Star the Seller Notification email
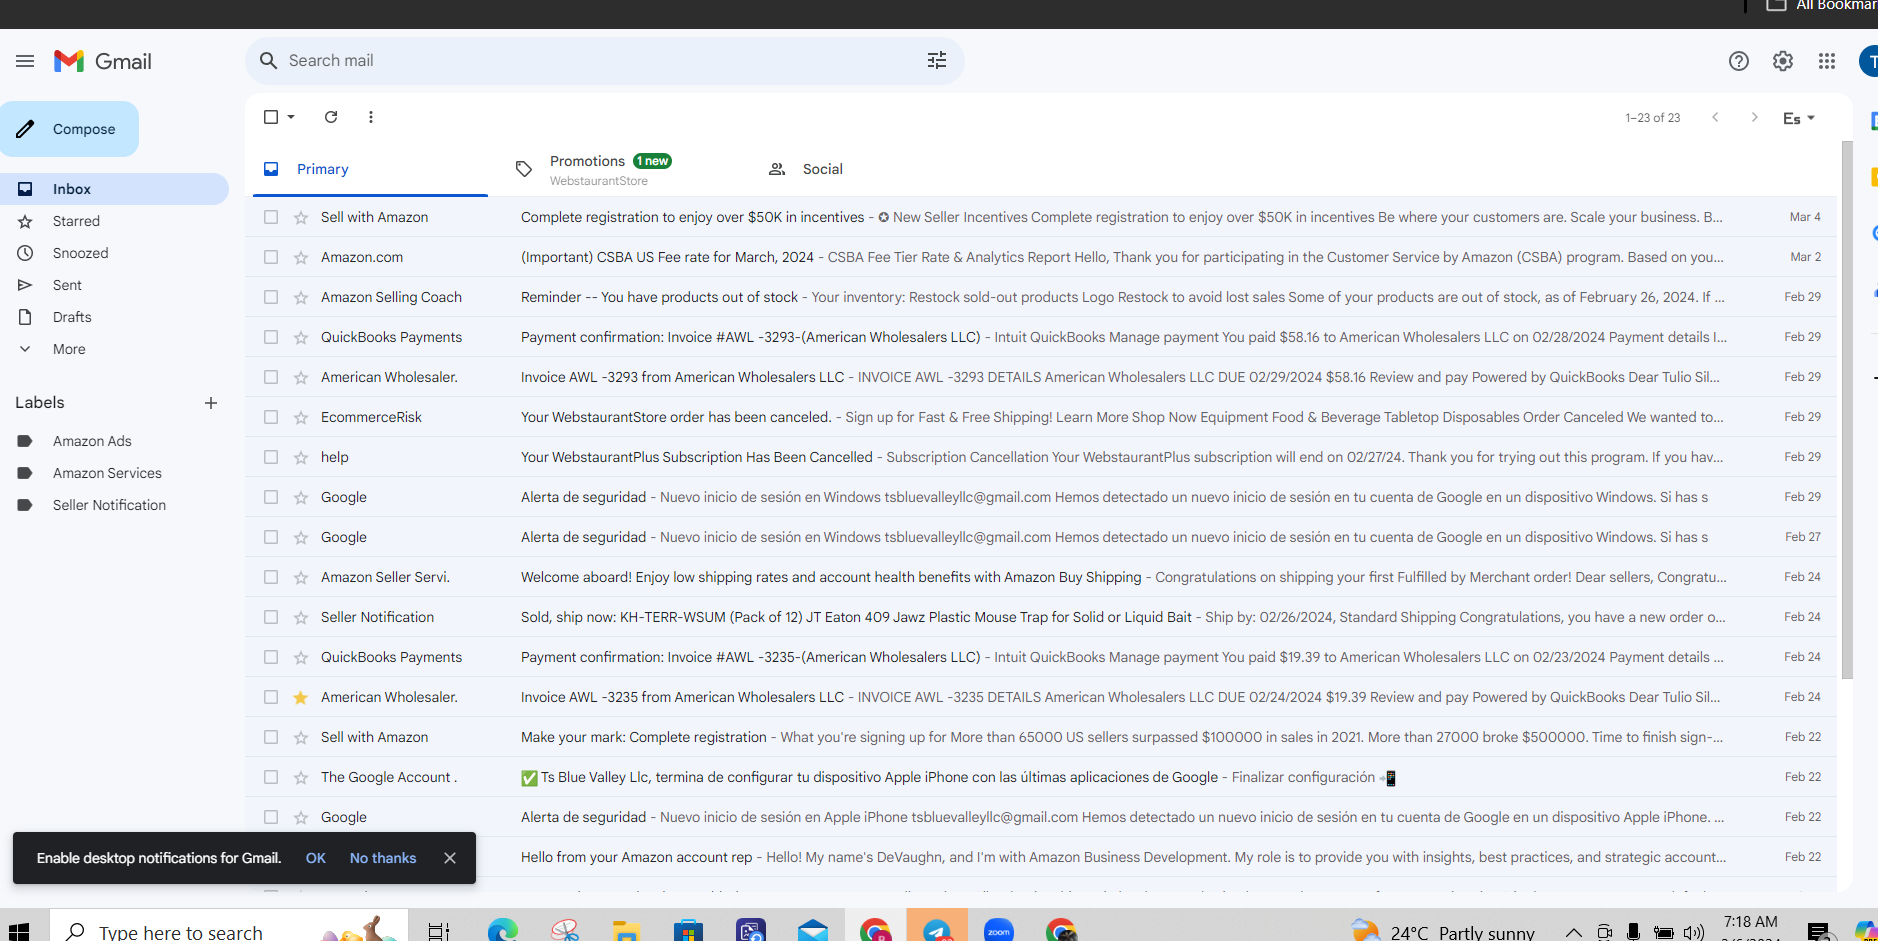Viewport: 1878px width, 941px height. pyautogui.click(x=300, y=617)
